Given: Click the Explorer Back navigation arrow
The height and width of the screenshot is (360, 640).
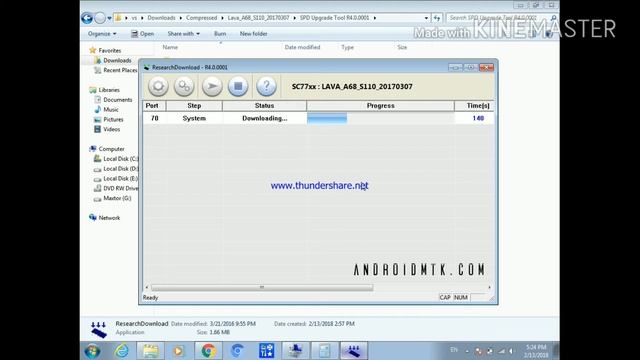Looking at the screenshot, I should pyautogui.click(x=87, y=18).
